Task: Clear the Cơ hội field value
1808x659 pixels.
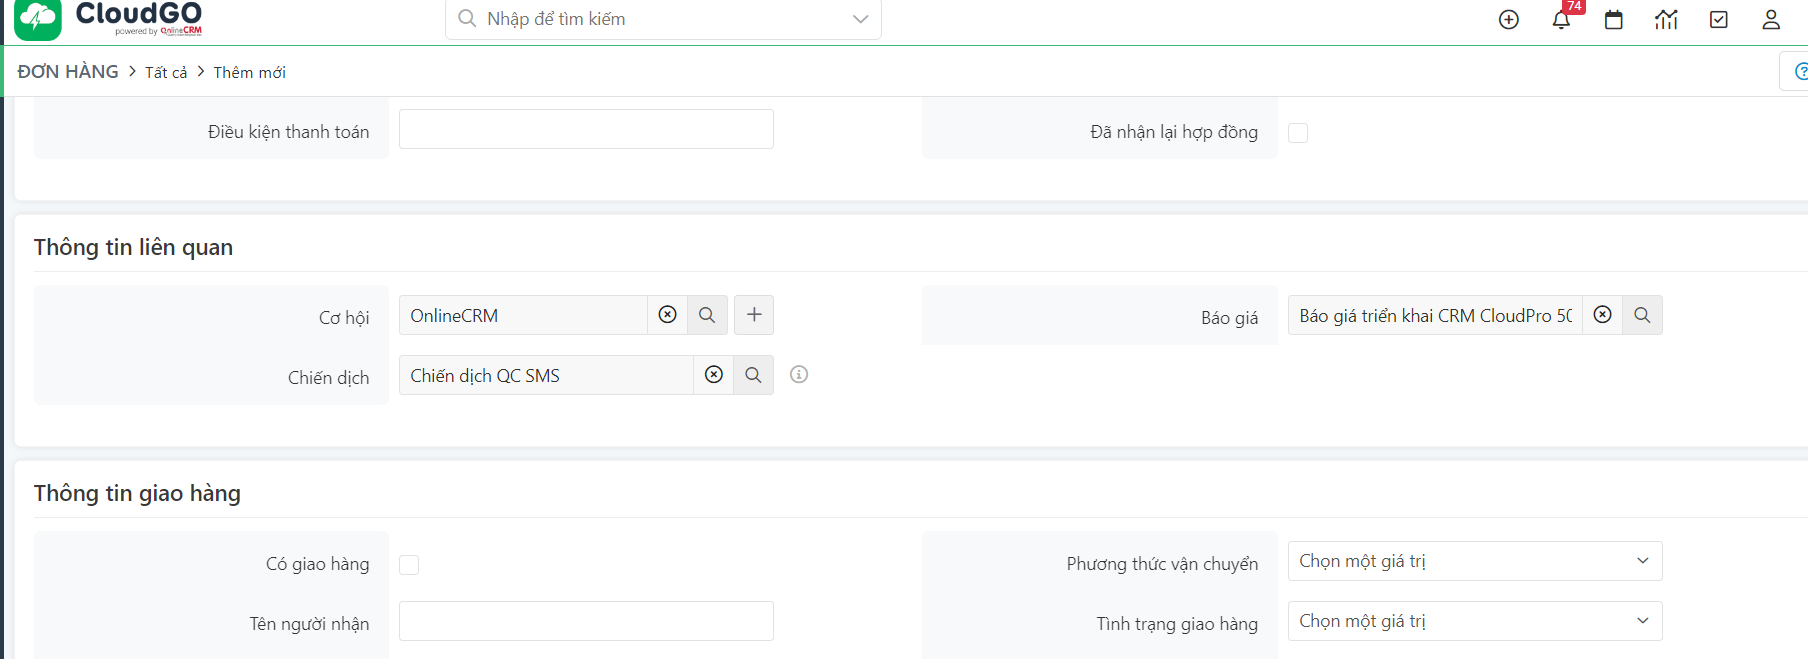Action: pos(668,315)
